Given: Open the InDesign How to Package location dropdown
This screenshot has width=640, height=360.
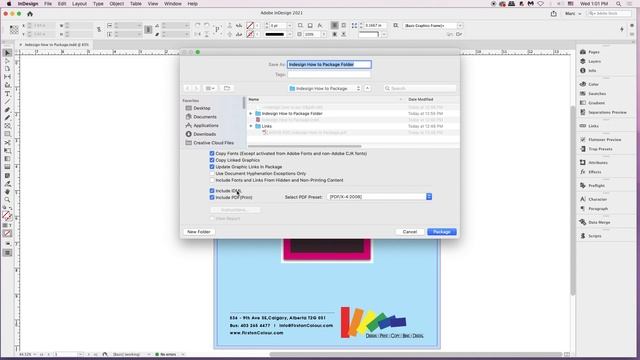Looking at the screenshot, I should 324,88.
